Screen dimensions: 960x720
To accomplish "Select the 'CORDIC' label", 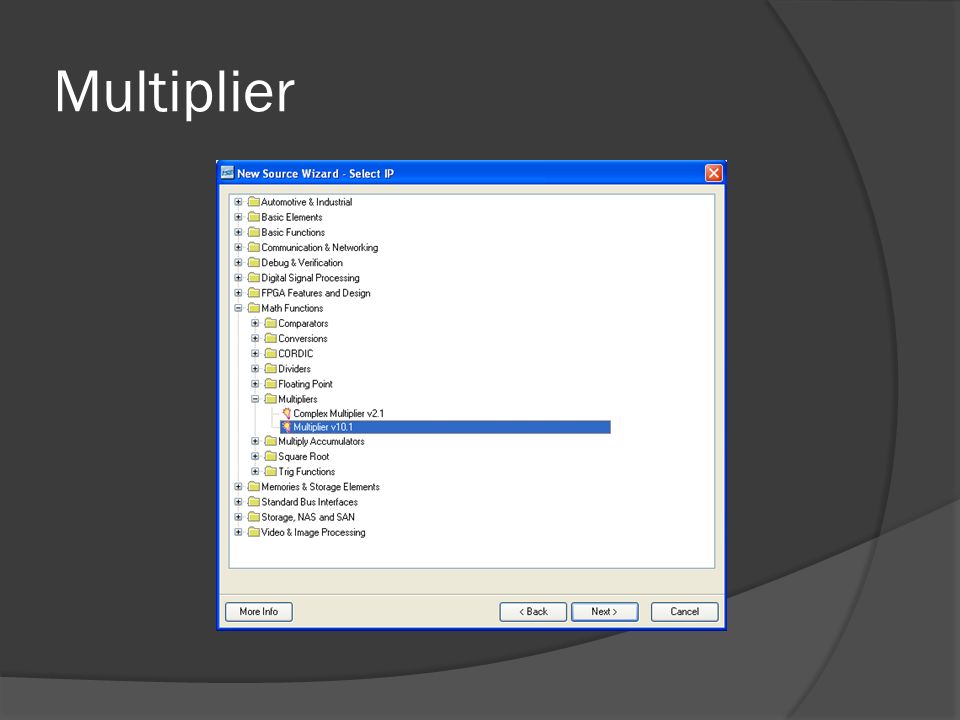I will click(x=296, y=353).
